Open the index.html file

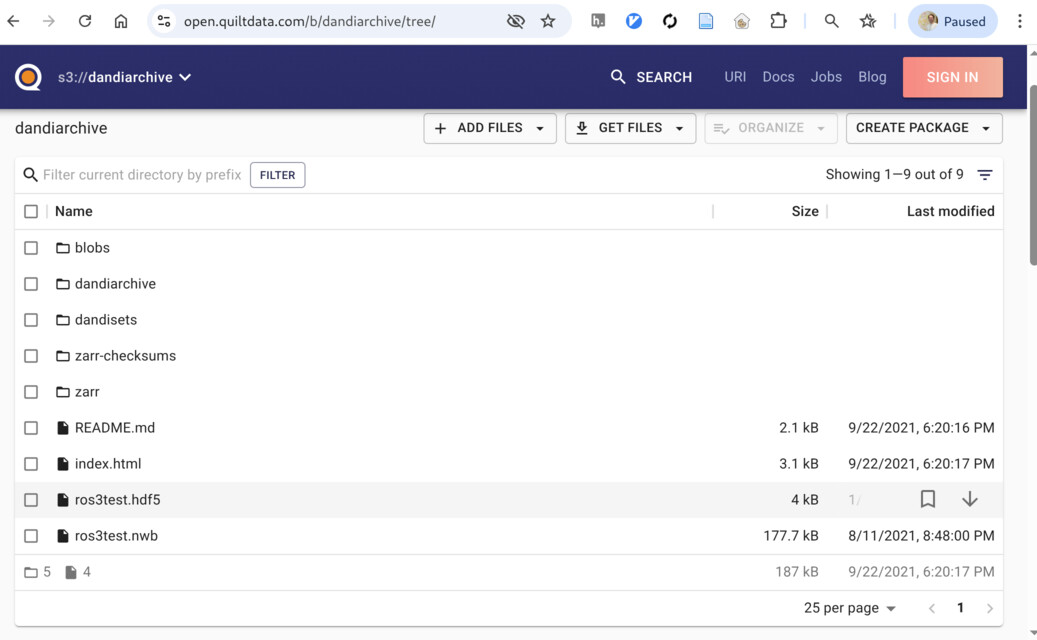[108, 464]
